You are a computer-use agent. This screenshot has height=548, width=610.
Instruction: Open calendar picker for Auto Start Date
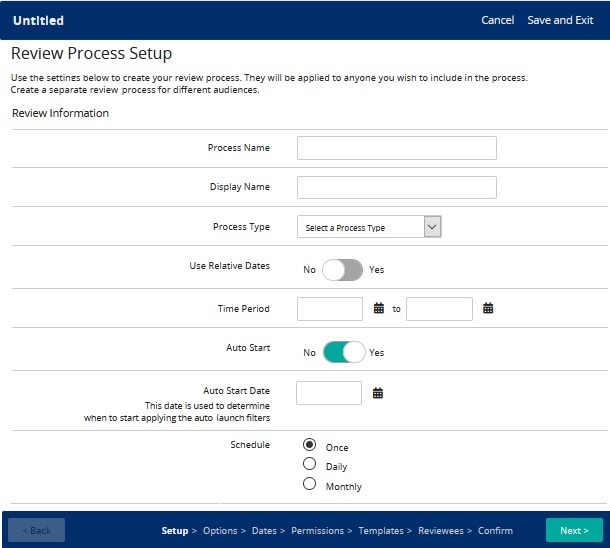pos(378,393)
